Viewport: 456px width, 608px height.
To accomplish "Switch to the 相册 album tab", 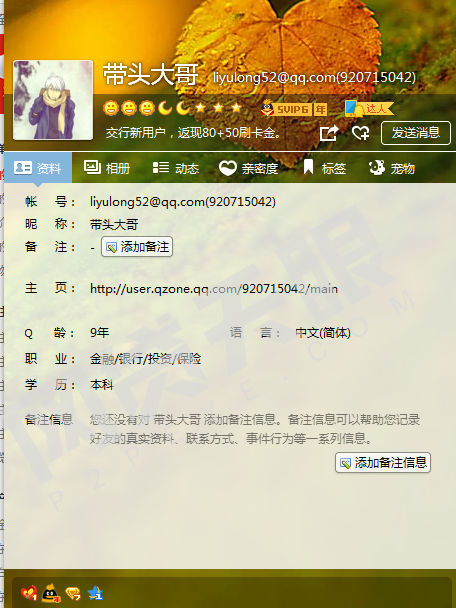I will click(x=107, y=168).
